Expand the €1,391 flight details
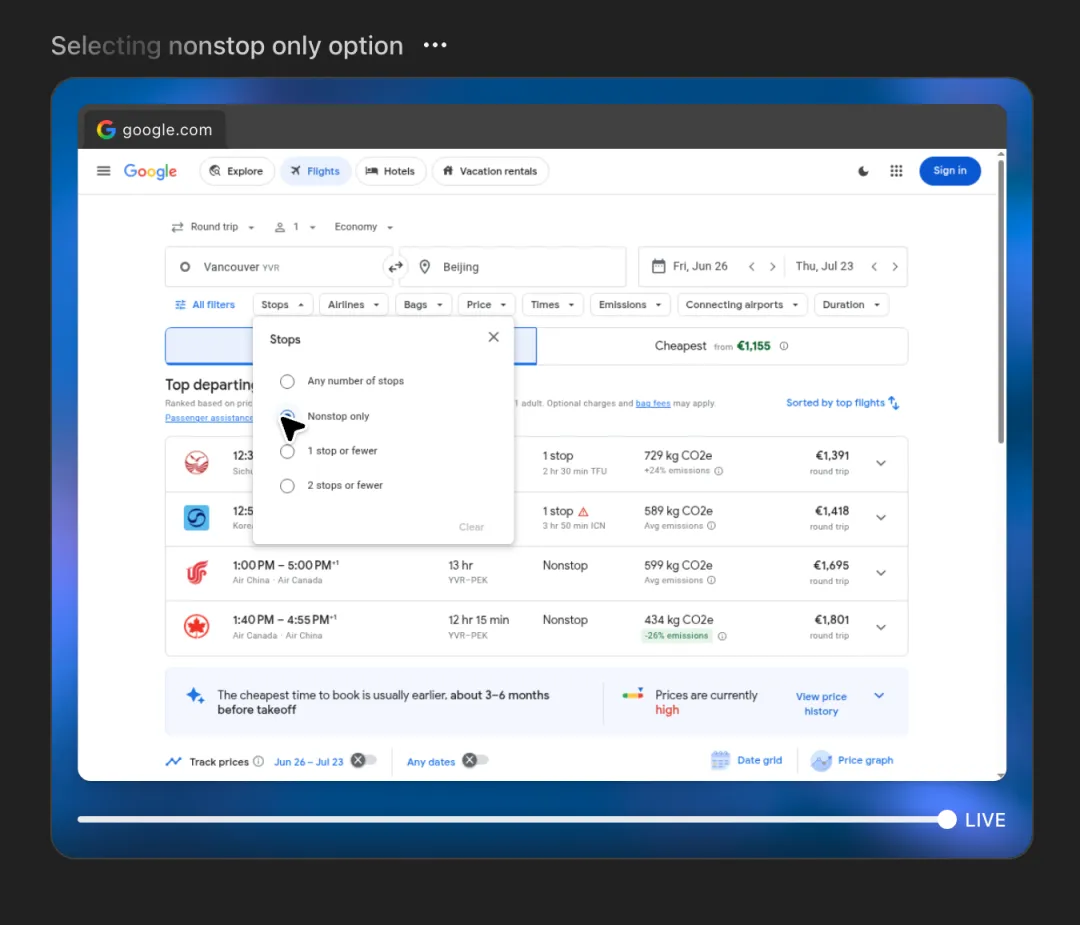Screen dimensions: 1080x925 click(881, 464)
